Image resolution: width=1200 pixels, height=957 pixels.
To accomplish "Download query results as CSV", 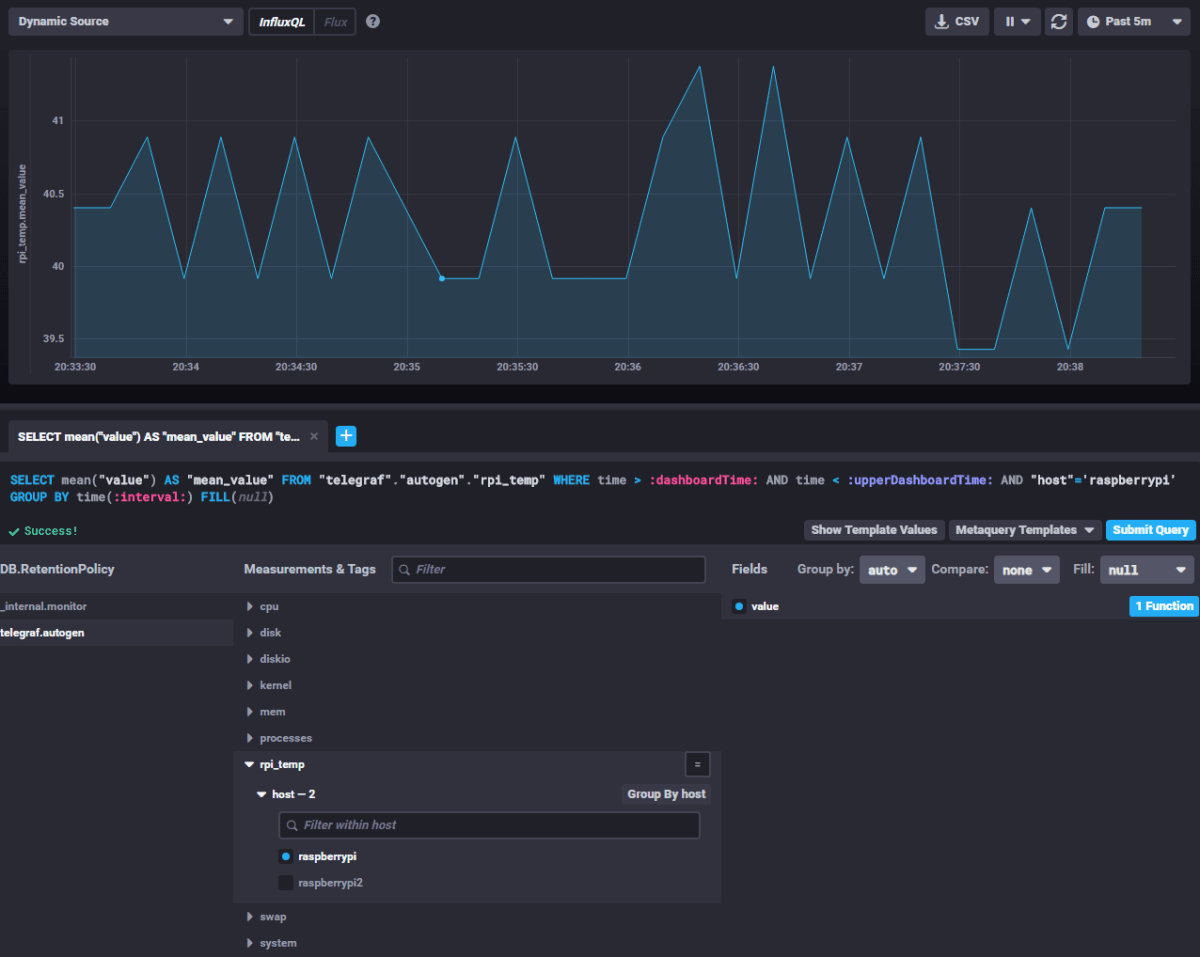I will [957, 21].
